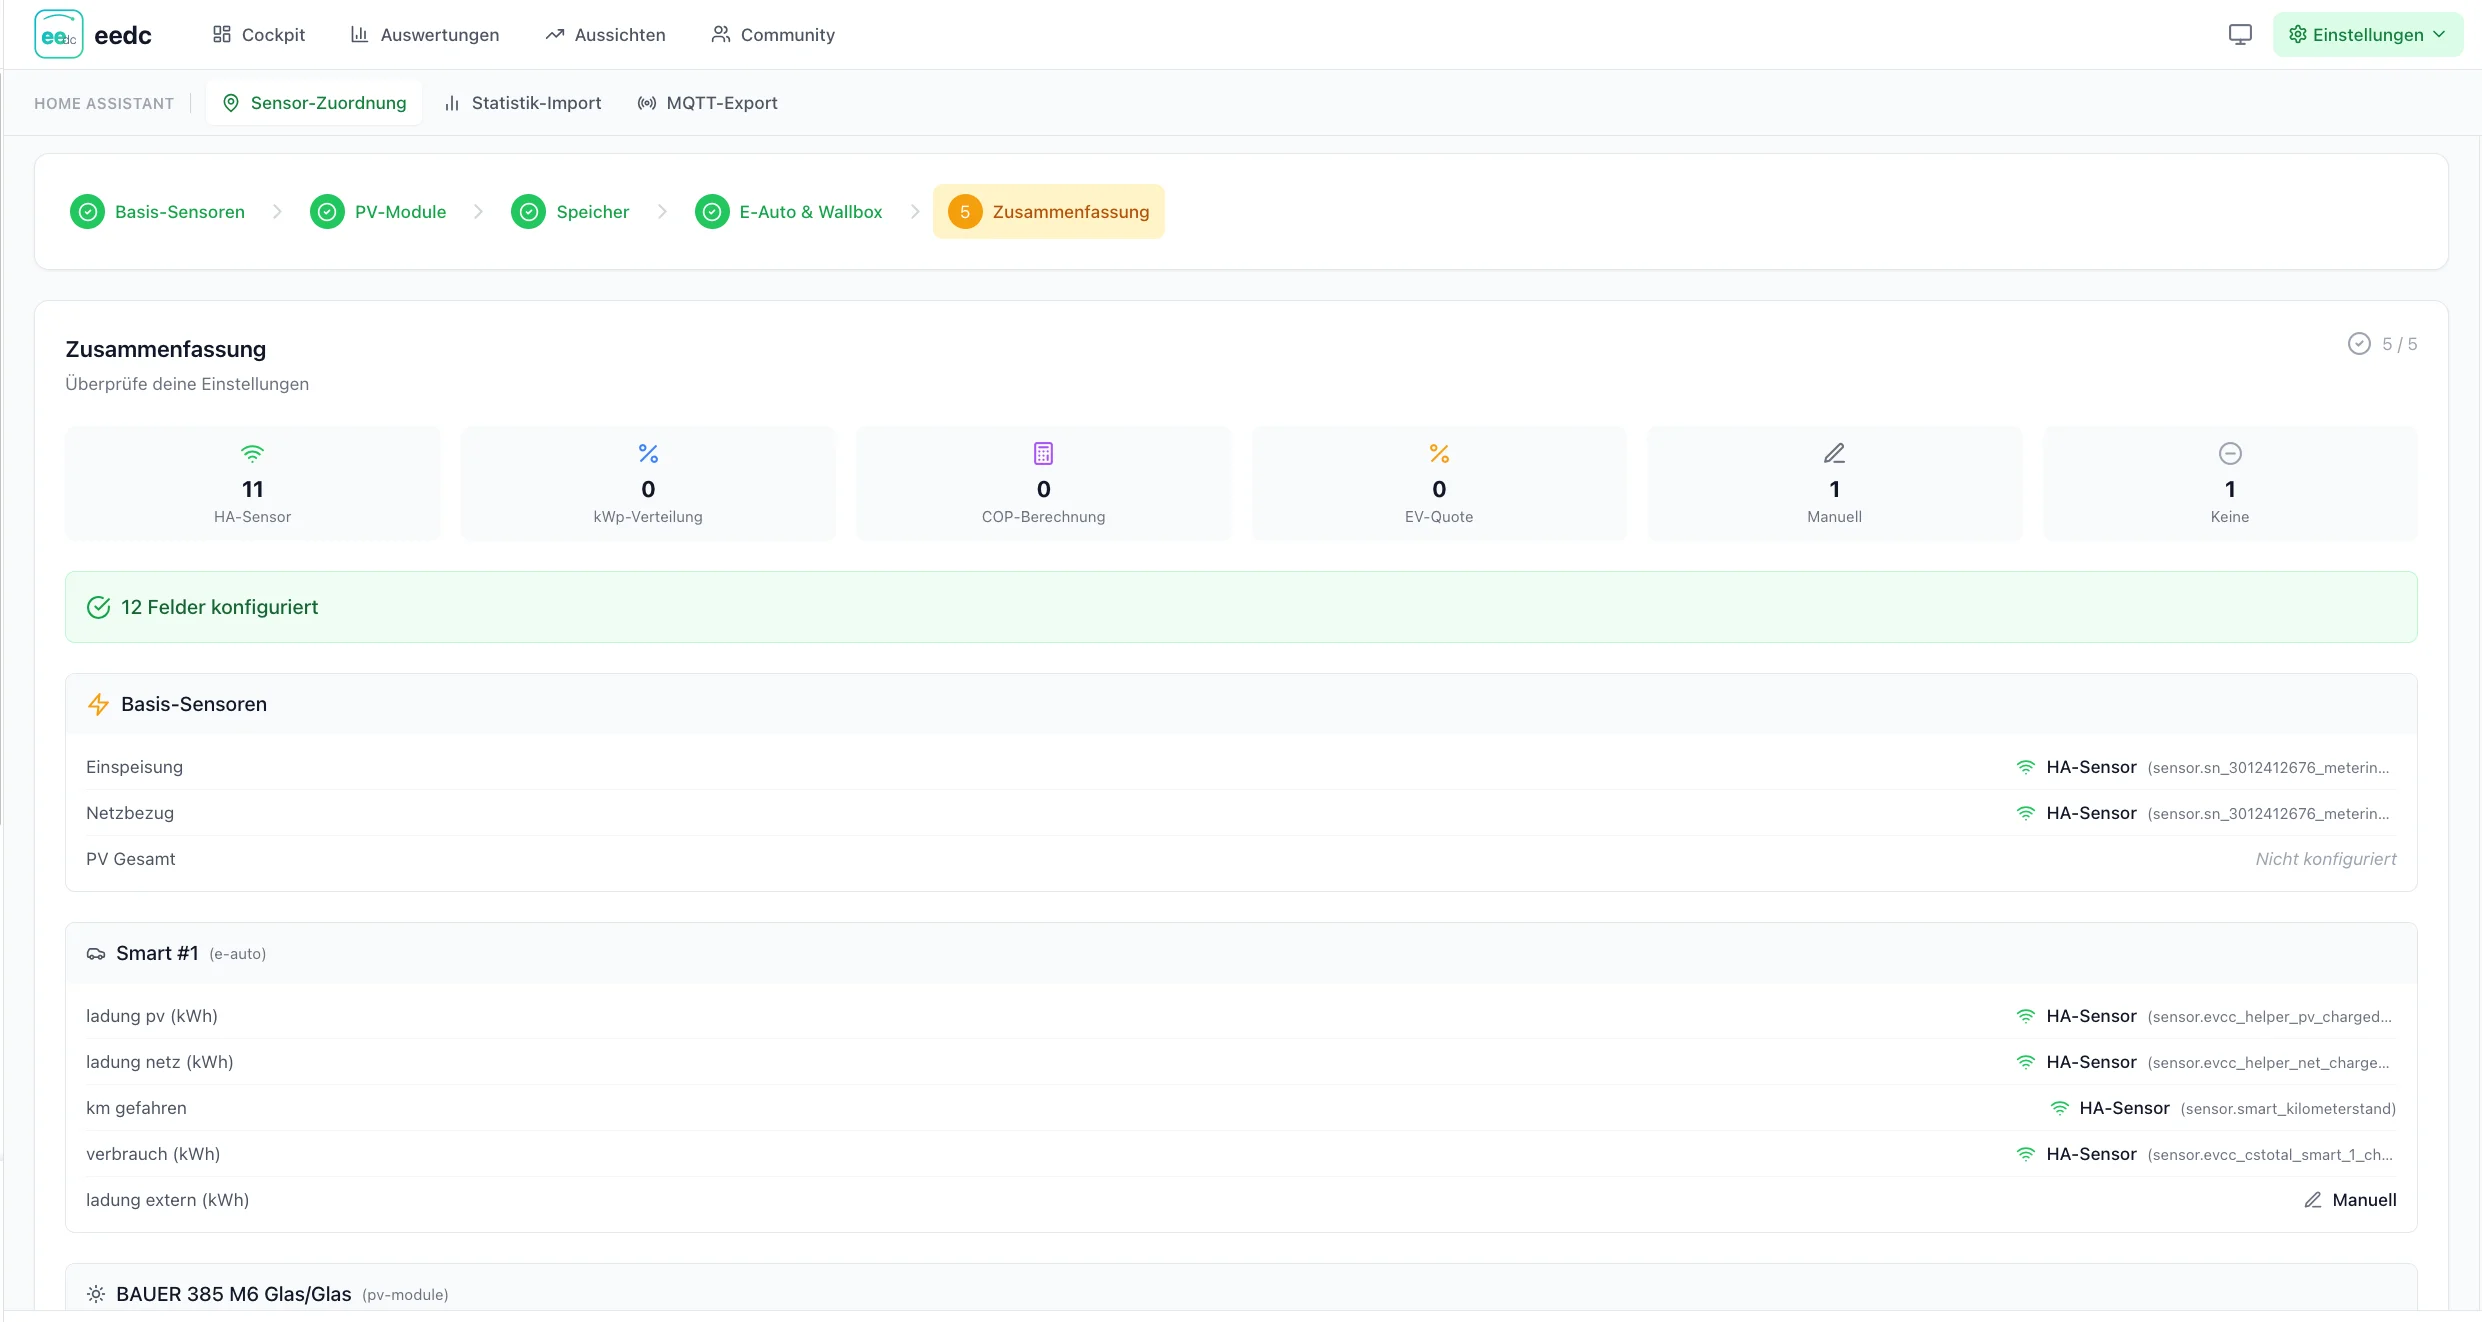Click the completed check on PV-Module step
Viewport: 2482px width, 1322px height.
(x=326, y=211)
